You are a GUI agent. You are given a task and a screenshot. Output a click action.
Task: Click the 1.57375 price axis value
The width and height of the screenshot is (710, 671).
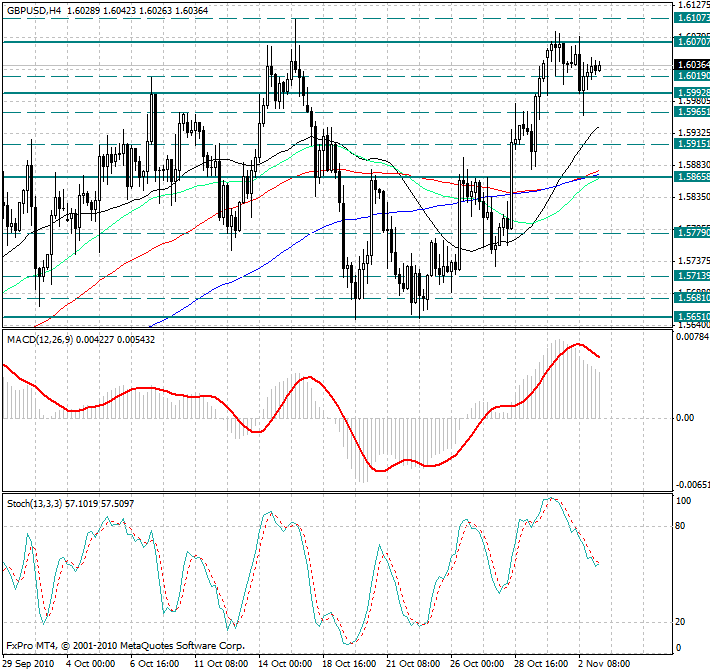coord(694,261)
